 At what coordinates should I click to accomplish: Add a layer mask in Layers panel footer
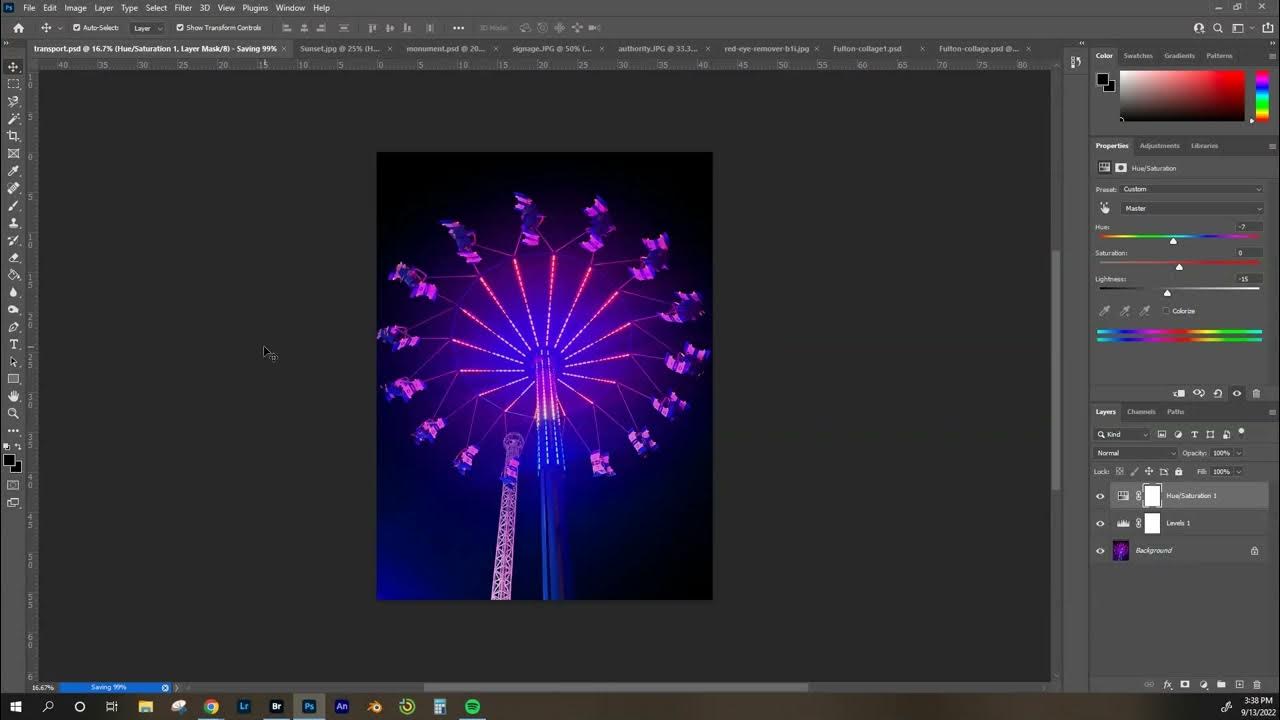[1185, 685]
